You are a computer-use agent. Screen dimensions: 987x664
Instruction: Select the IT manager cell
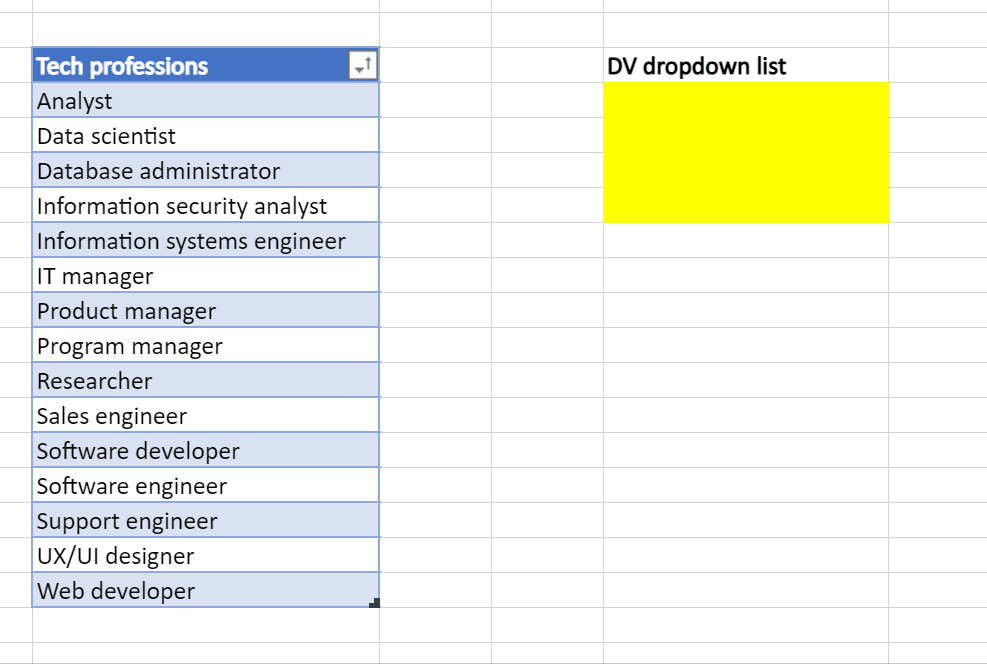(205, 276)
